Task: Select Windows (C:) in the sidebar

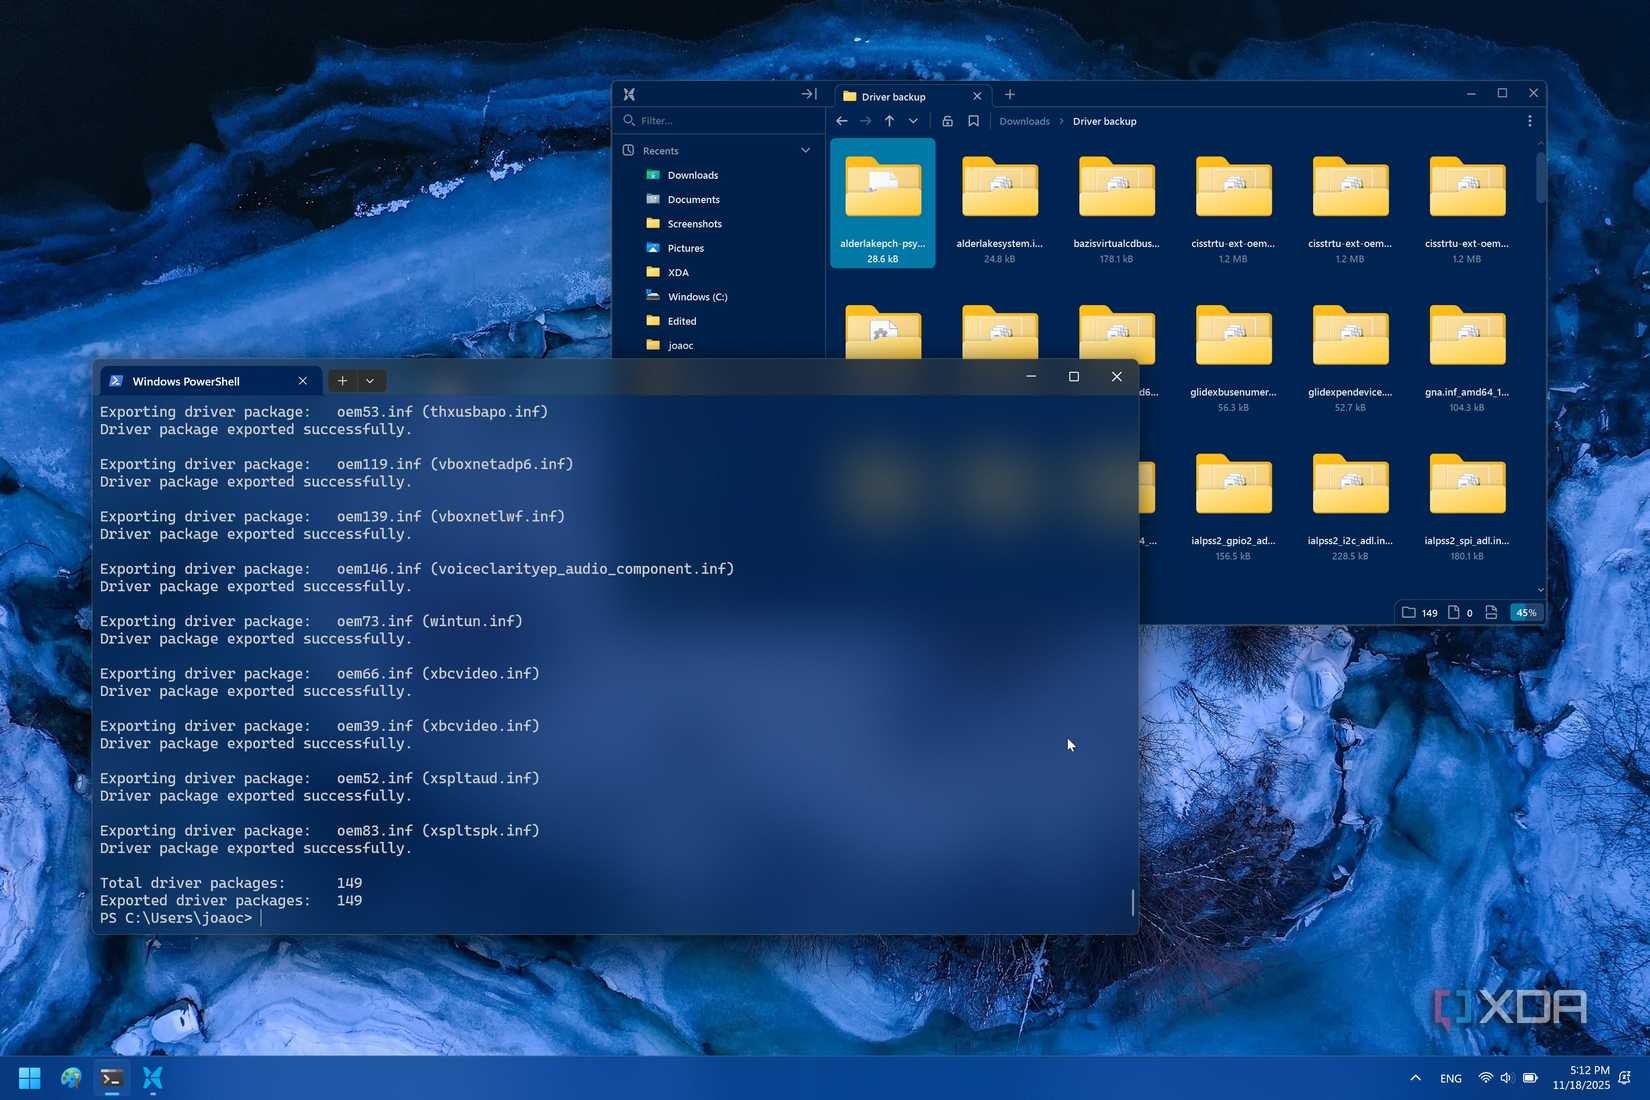Action: 697,296
